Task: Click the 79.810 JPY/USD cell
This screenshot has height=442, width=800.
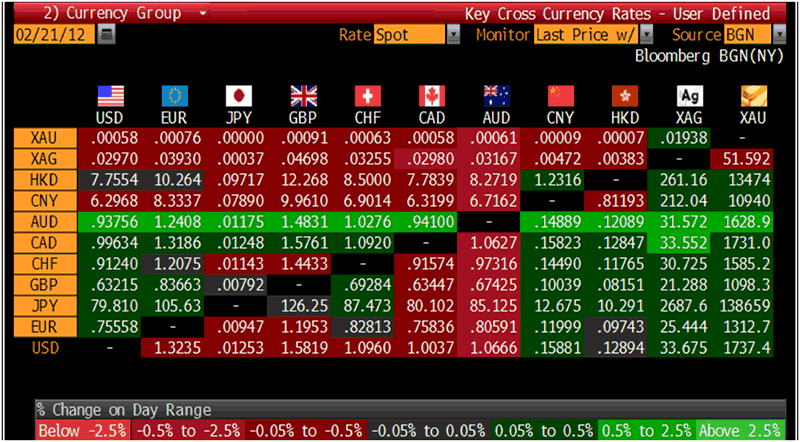Action: click(x=110, y=306)
